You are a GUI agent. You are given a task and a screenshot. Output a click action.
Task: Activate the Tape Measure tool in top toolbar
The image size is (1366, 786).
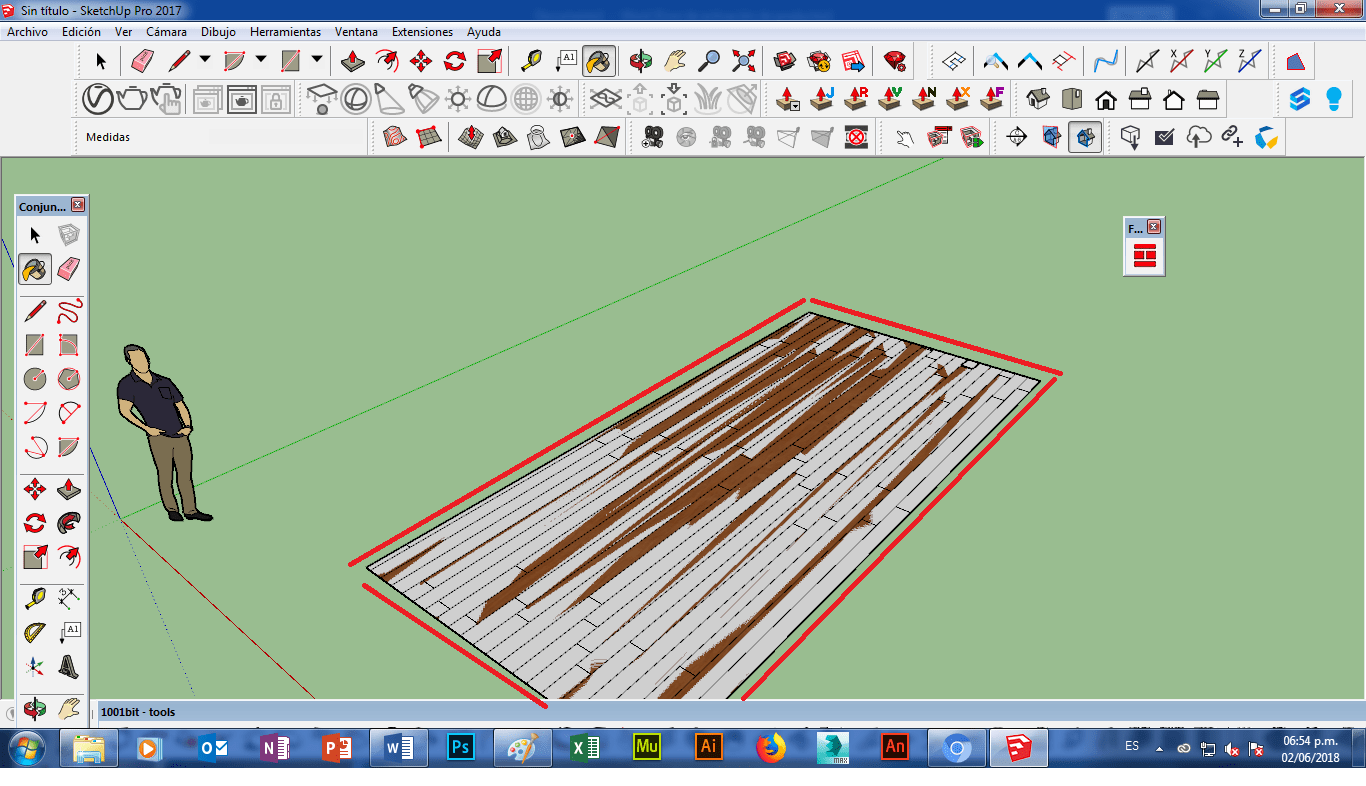coord(532,61)
